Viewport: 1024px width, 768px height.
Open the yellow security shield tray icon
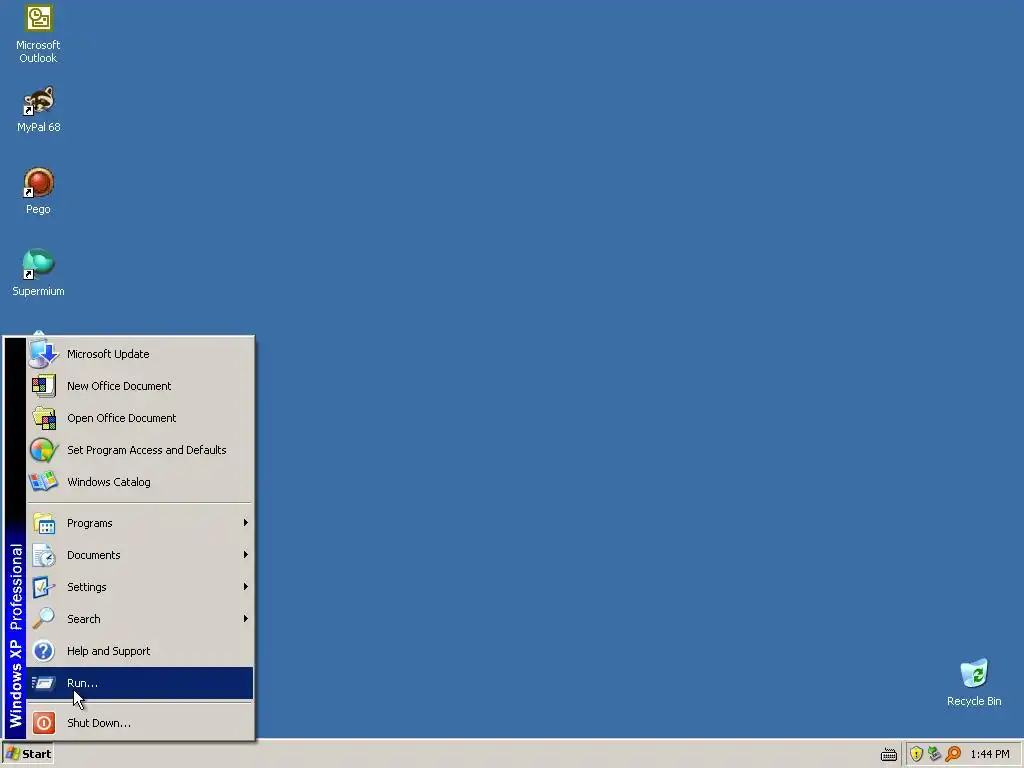pos(916,754)
